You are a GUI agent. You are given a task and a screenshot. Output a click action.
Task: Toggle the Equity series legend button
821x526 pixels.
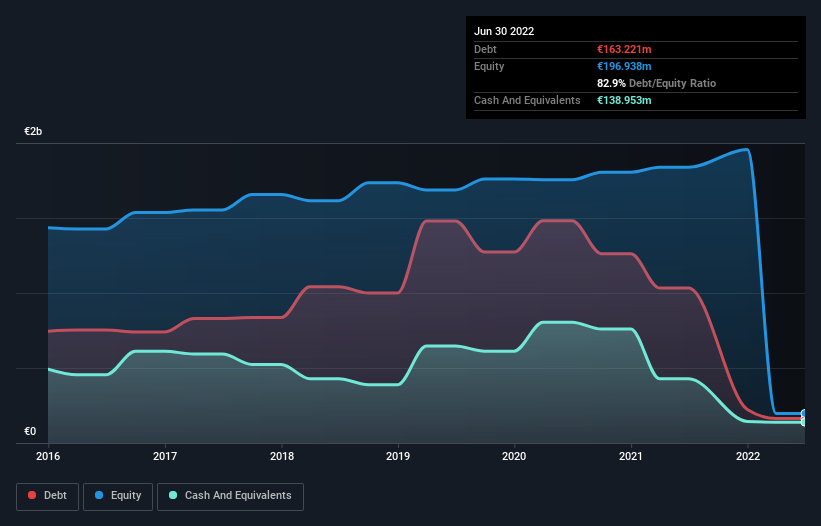point(118,496)
